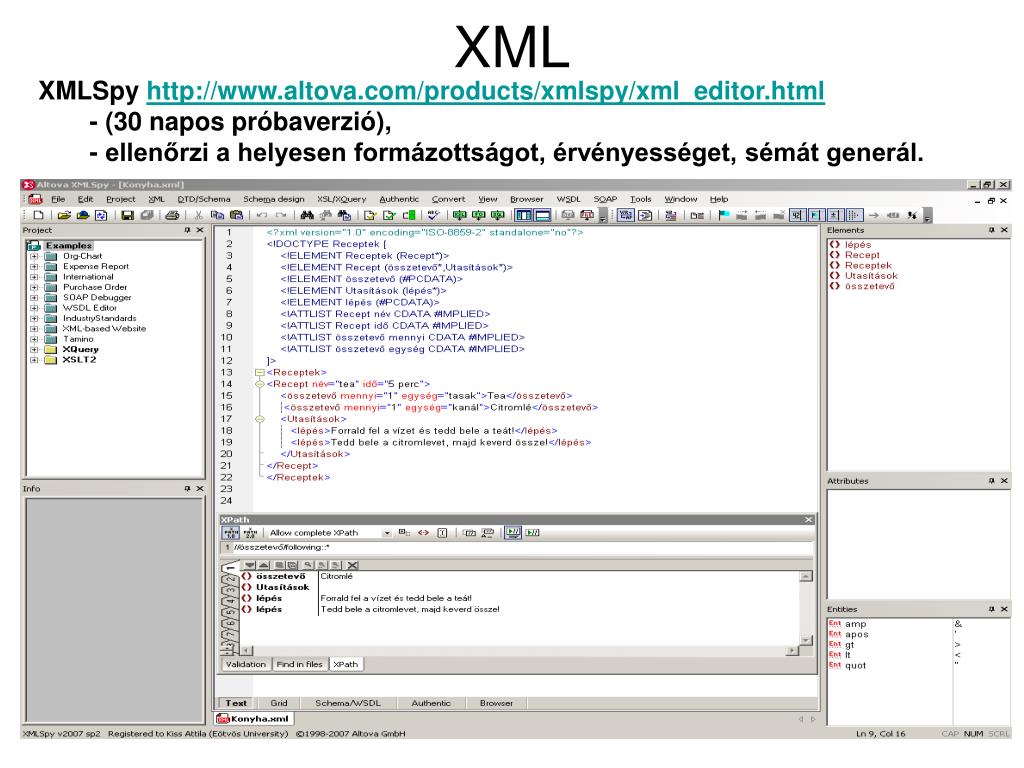
Task: Select XPath 1.0 version icon
Action: [x=231, y=533]
